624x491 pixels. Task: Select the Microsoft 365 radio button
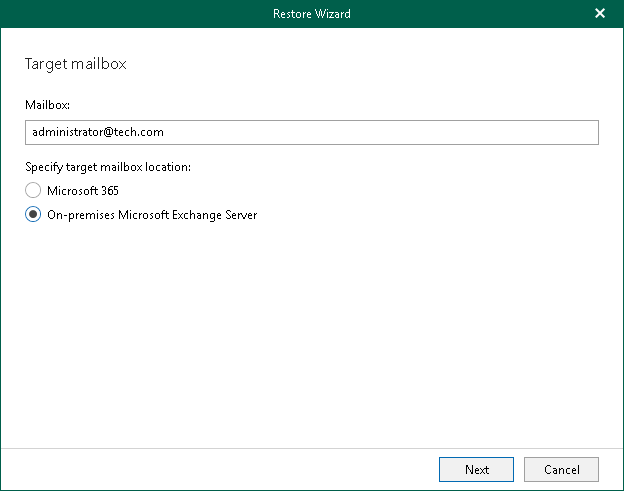[33, 190]
